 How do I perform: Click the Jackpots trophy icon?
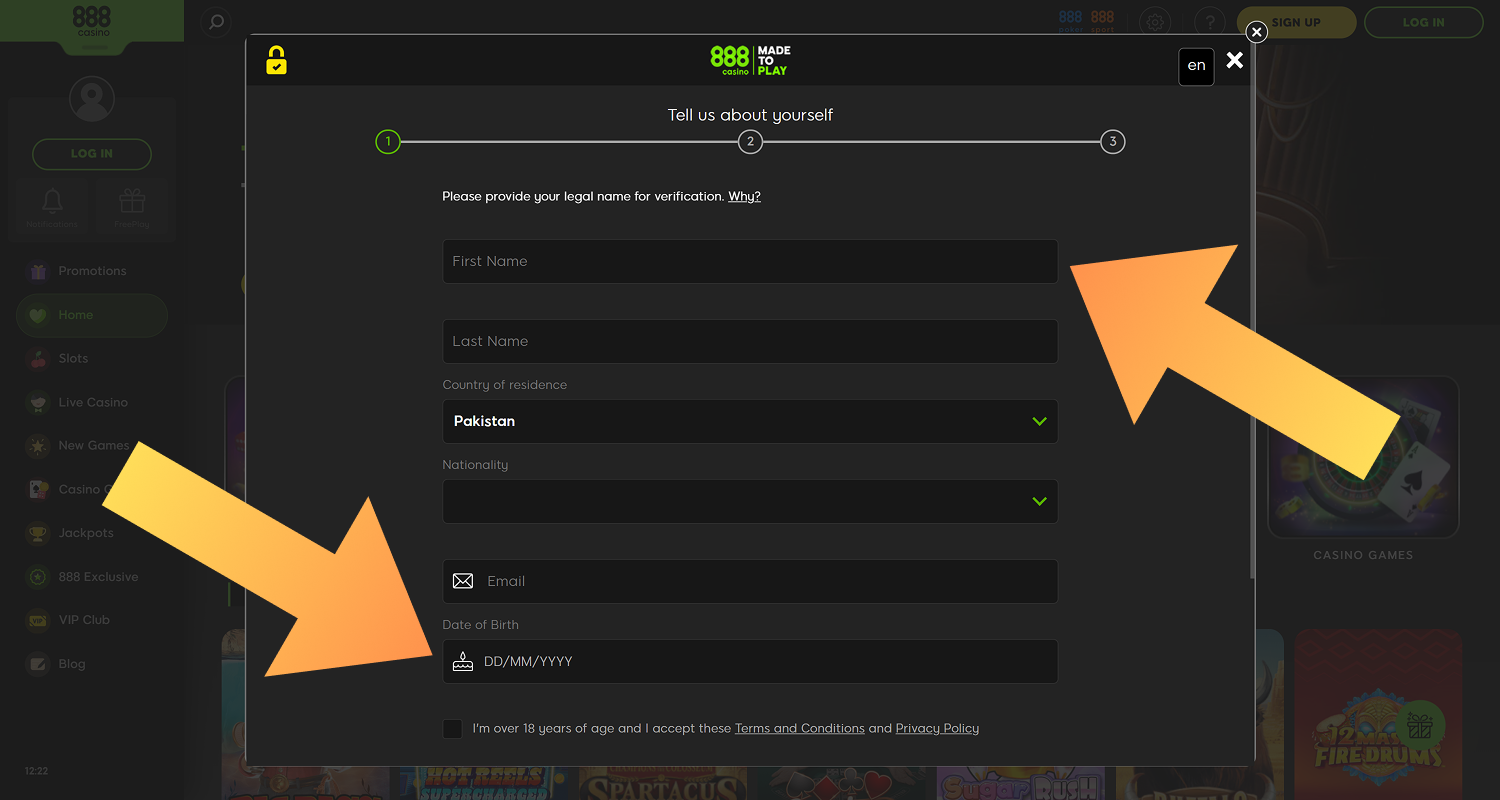pos(37,533)
